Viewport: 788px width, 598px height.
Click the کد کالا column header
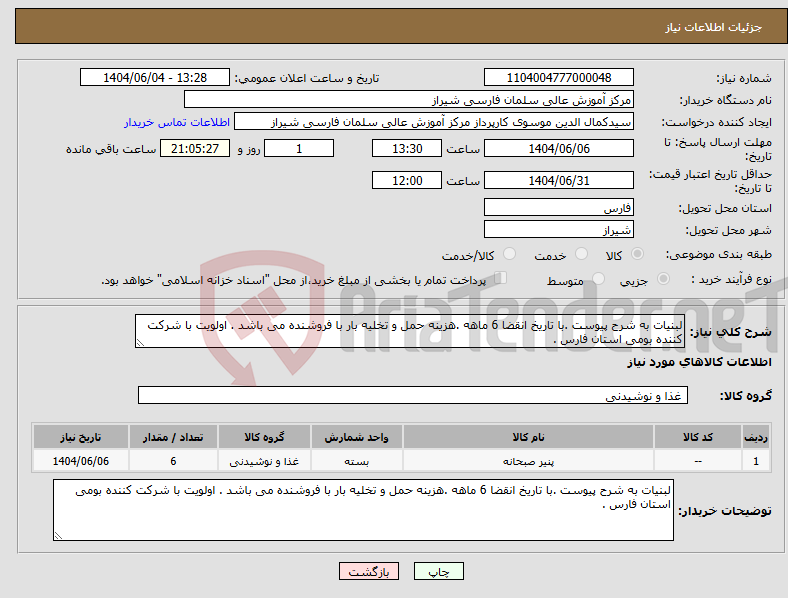tap(698, 437)
